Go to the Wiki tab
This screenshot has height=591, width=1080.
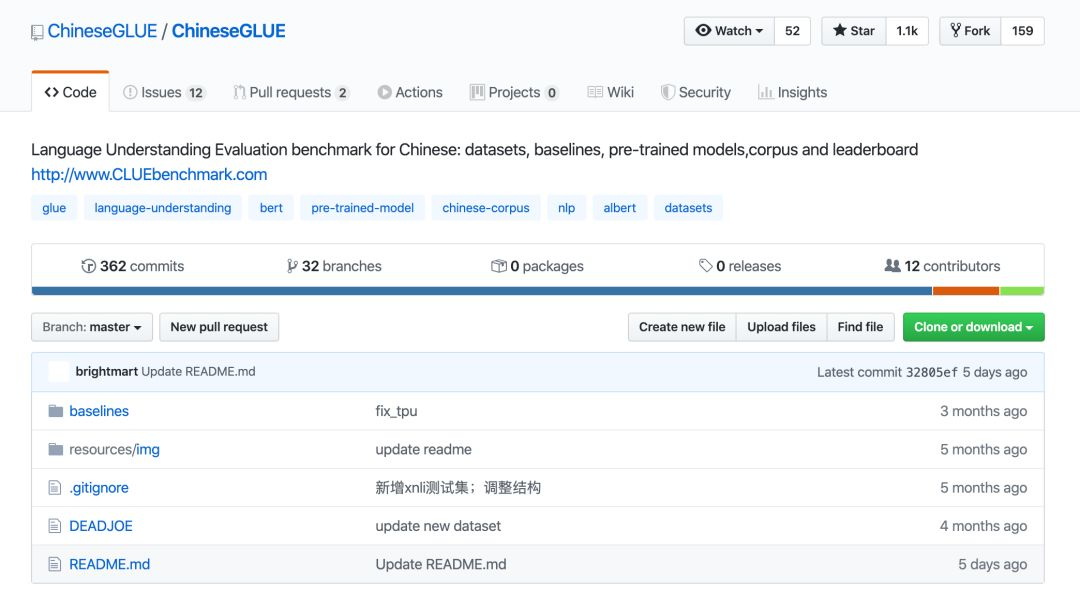coord(610,92)
